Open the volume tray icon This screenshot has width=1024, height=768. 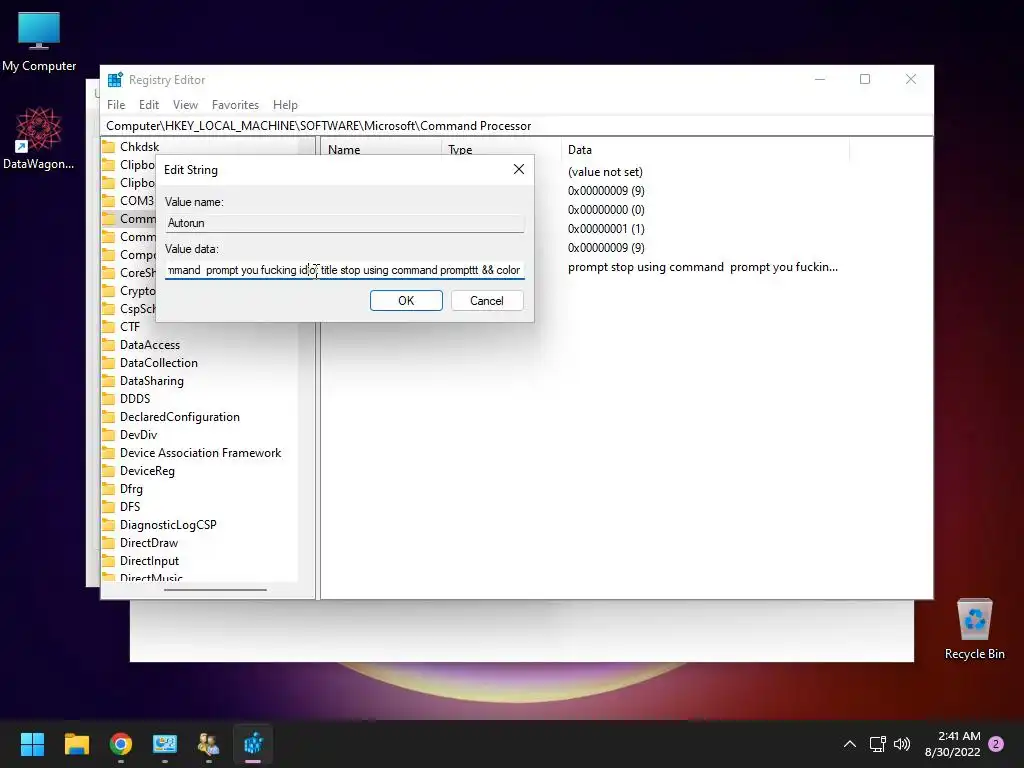pos(902,744)
